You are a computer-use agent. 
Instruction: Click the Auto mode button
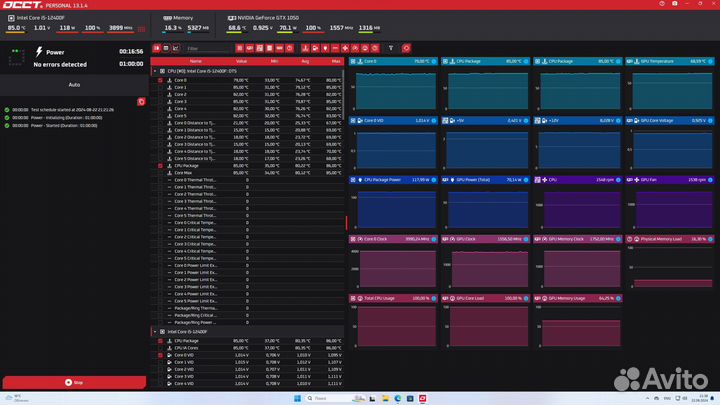point(74,84)
